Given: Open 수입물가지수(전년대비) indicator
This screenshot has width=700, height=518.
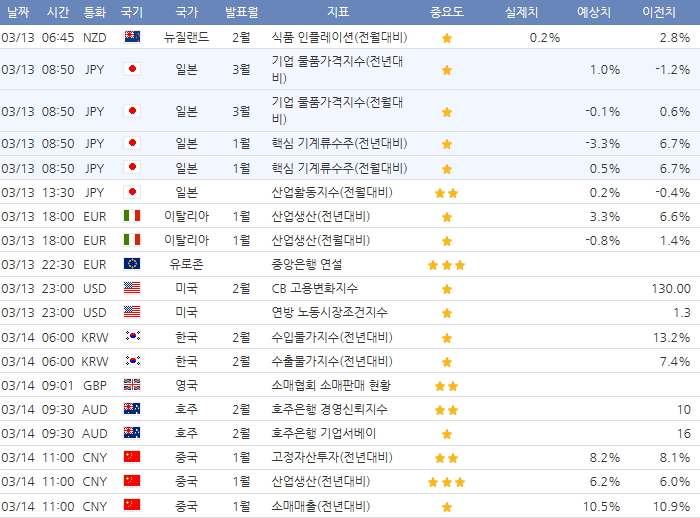Looking at the screenshot, I should 332,337.
